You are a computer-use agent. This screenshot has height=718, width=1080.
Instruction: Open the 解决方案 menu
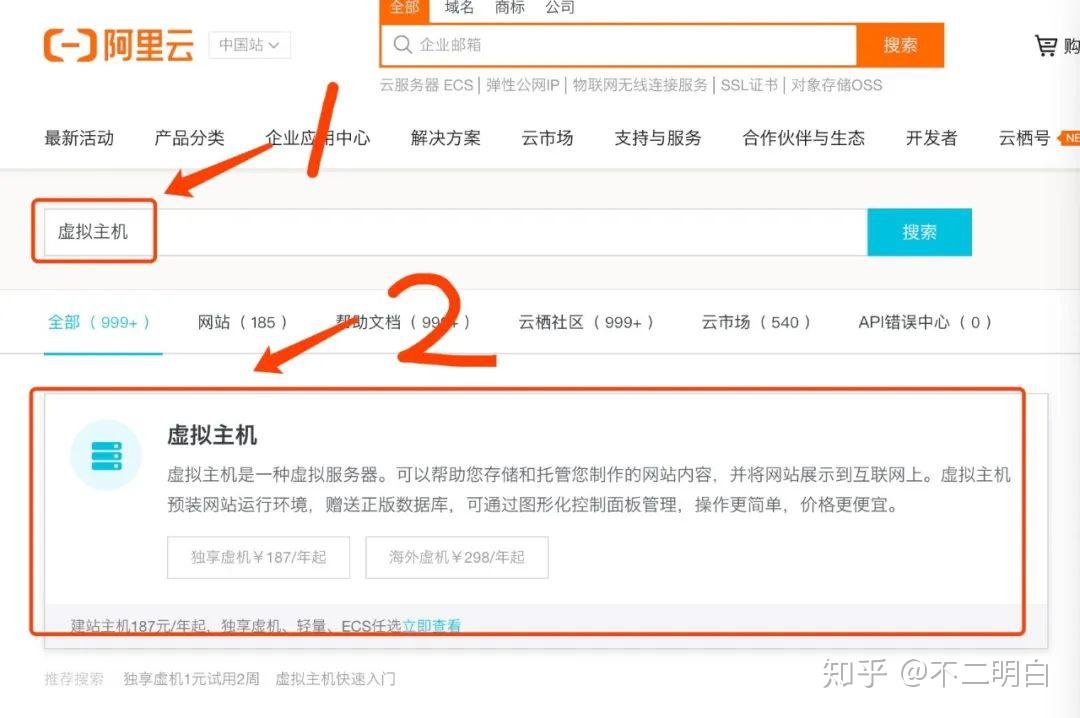tap(446, 138)
